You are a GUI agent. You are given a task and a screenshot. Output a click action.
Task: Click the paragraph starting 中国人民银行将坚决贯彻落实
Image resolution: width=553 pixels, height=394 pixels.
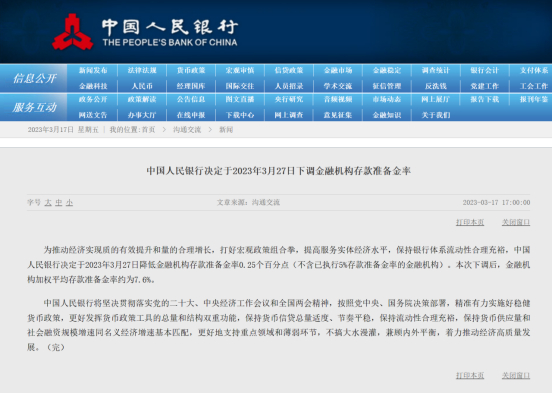point(279,325)
